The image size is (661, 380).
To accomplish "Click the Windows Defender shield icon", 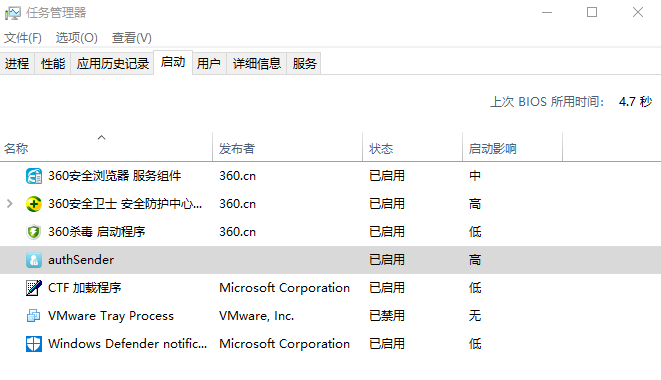I will tap(34, 344).
